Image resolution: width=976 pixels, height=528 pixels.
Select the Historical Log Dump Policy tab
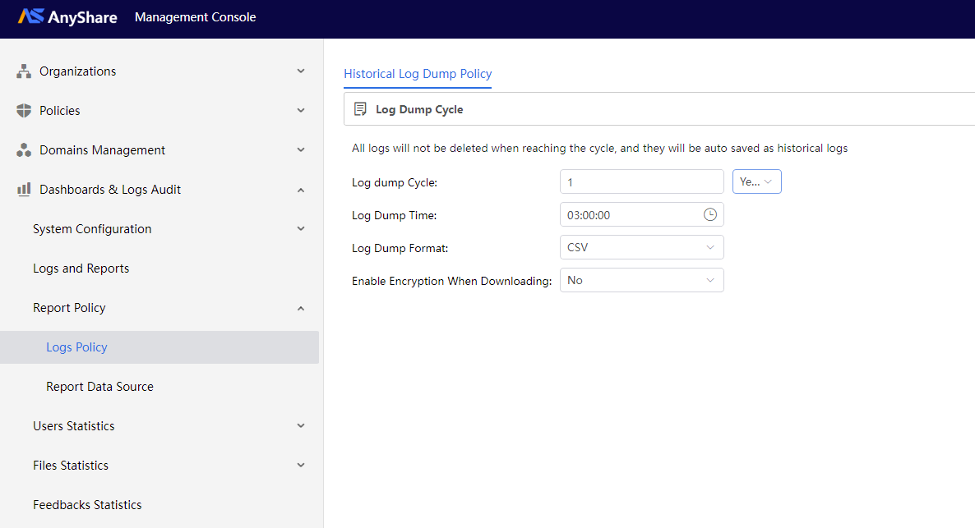pyautogui.click(x=418, y=74)
